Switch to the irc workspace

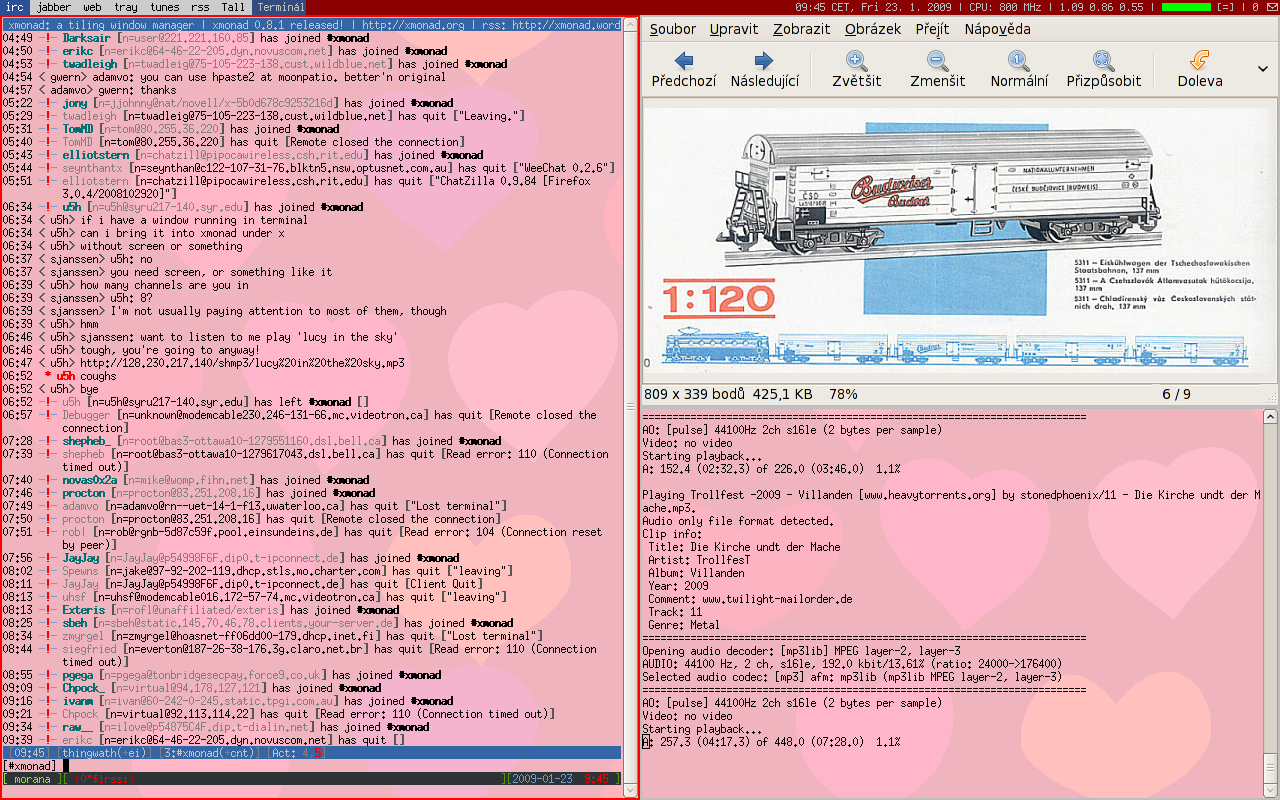(x=15, y=7)
